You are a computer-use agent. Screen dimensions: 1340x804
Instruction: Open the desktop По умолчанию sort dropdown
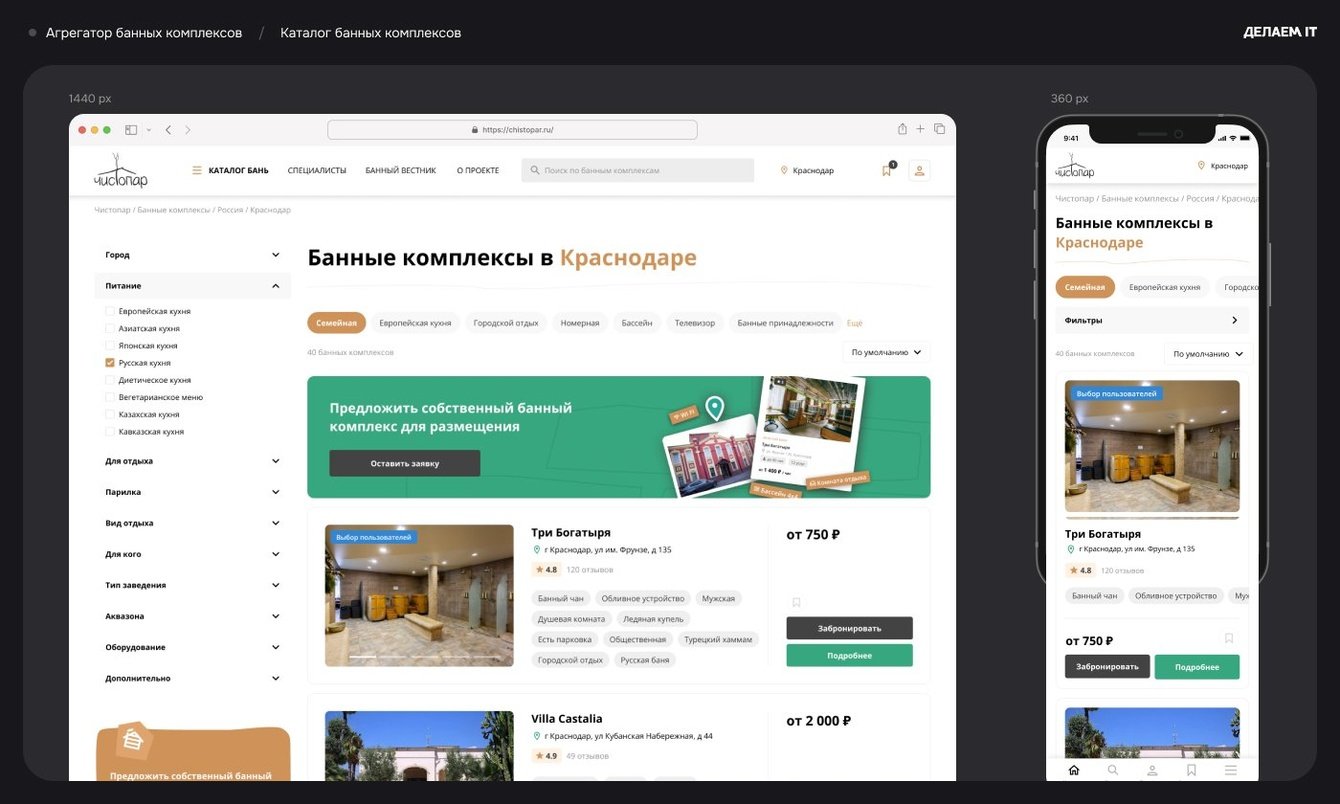(x=886, y=352)
